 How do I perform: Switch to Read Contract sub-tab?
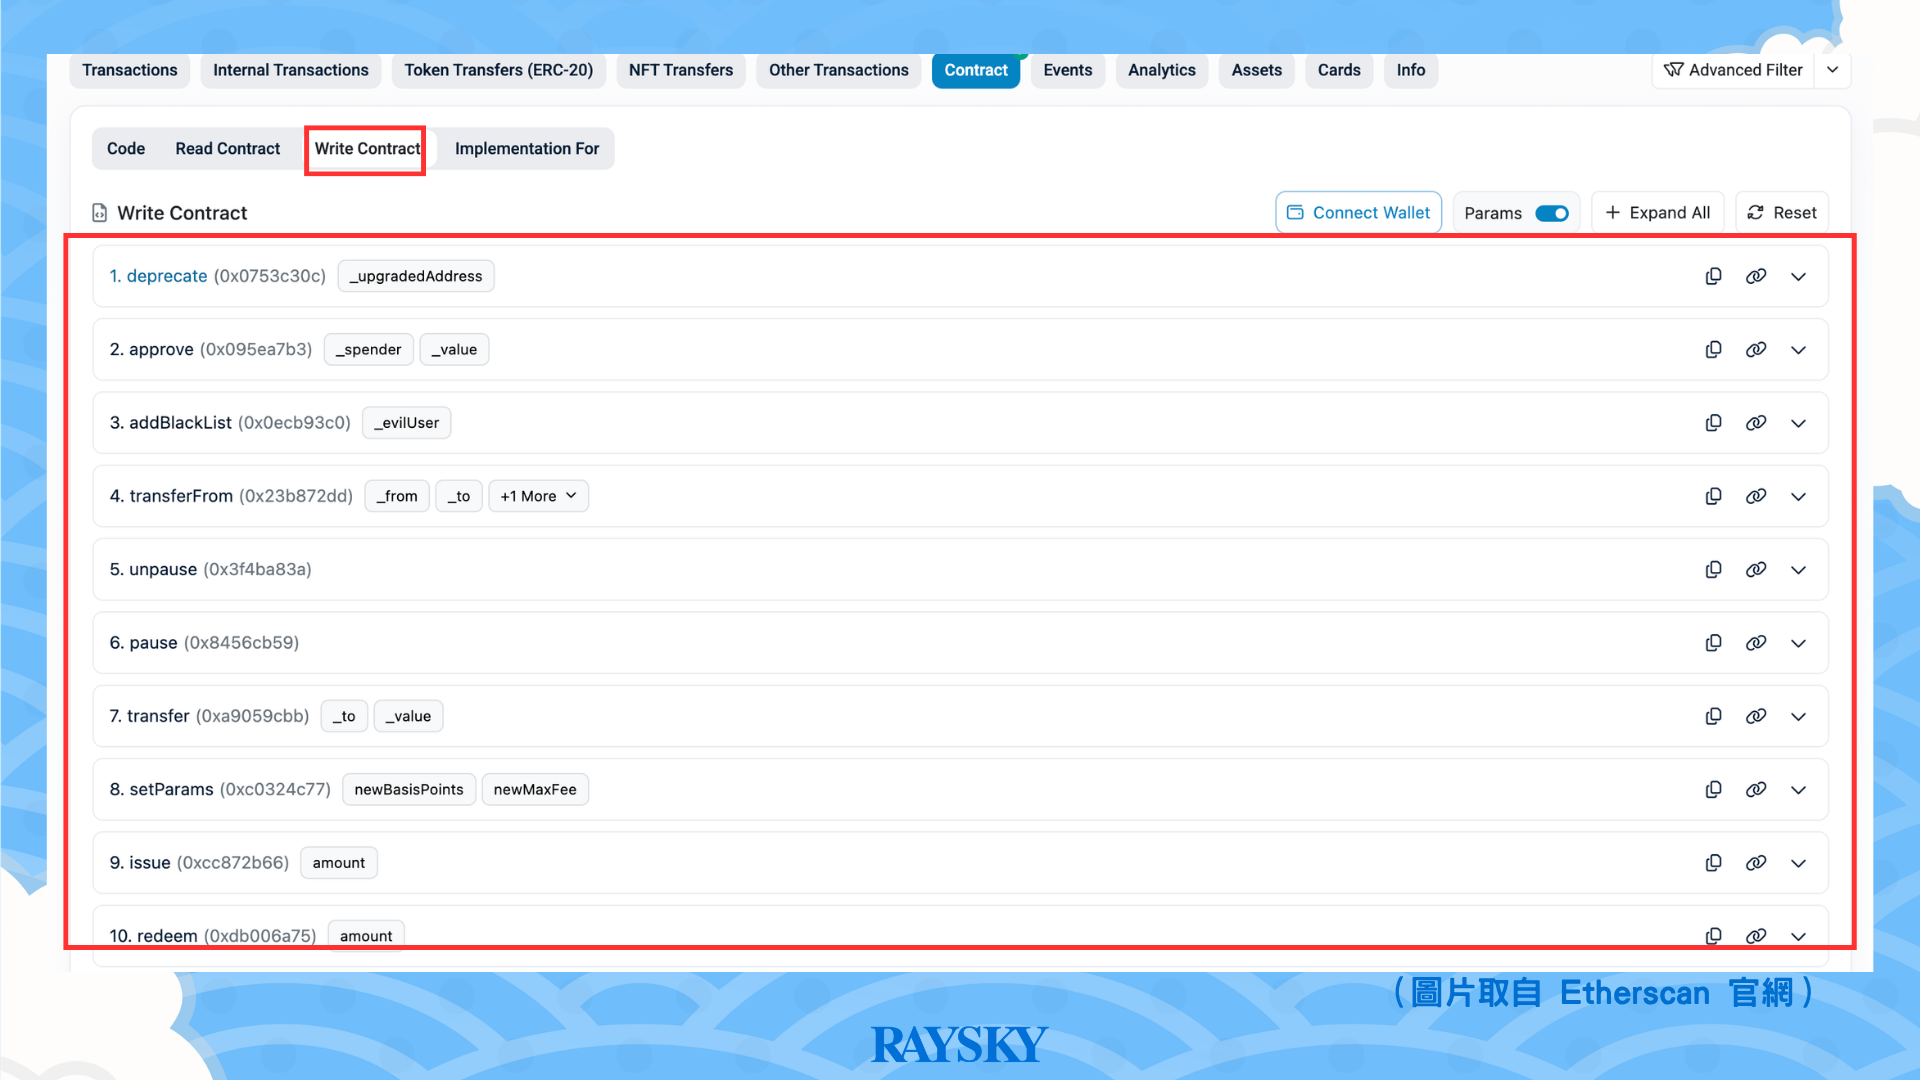(228, 149)
